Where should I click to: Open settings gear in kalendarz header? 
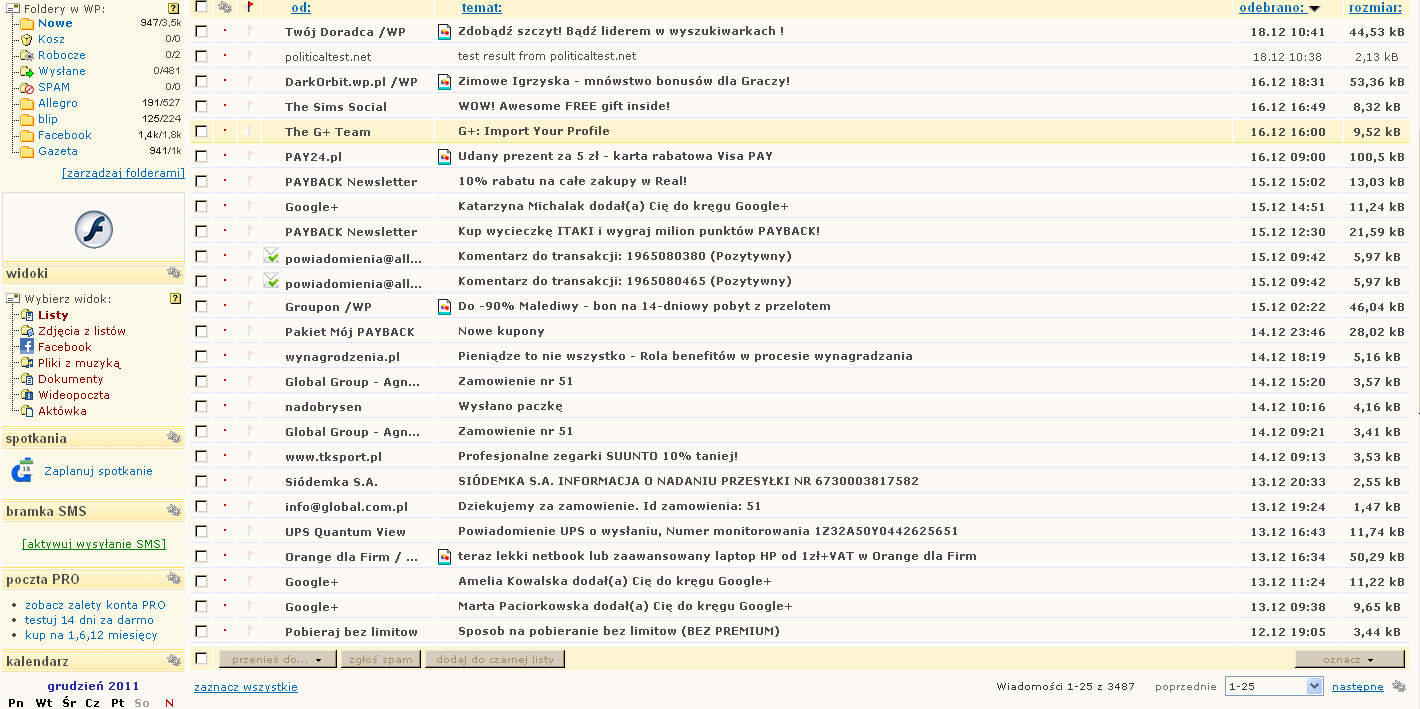(x=174, y=660)
